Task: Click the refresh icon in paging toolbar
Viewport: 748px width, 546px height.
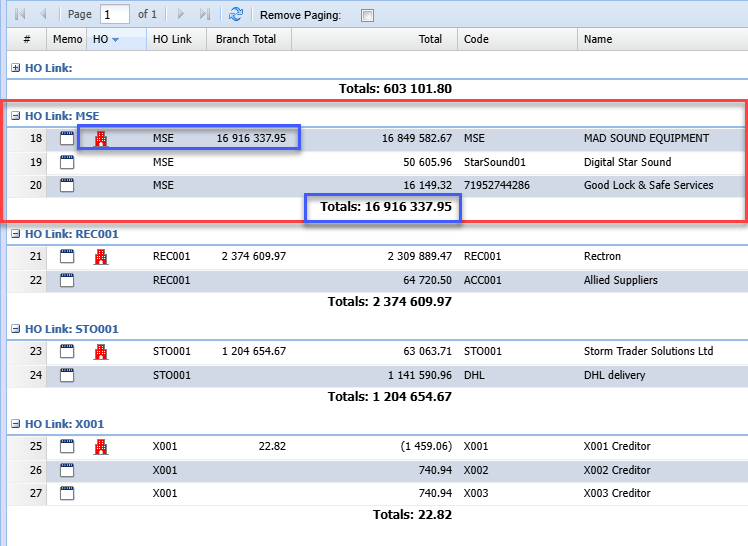Action: point(235,14)
